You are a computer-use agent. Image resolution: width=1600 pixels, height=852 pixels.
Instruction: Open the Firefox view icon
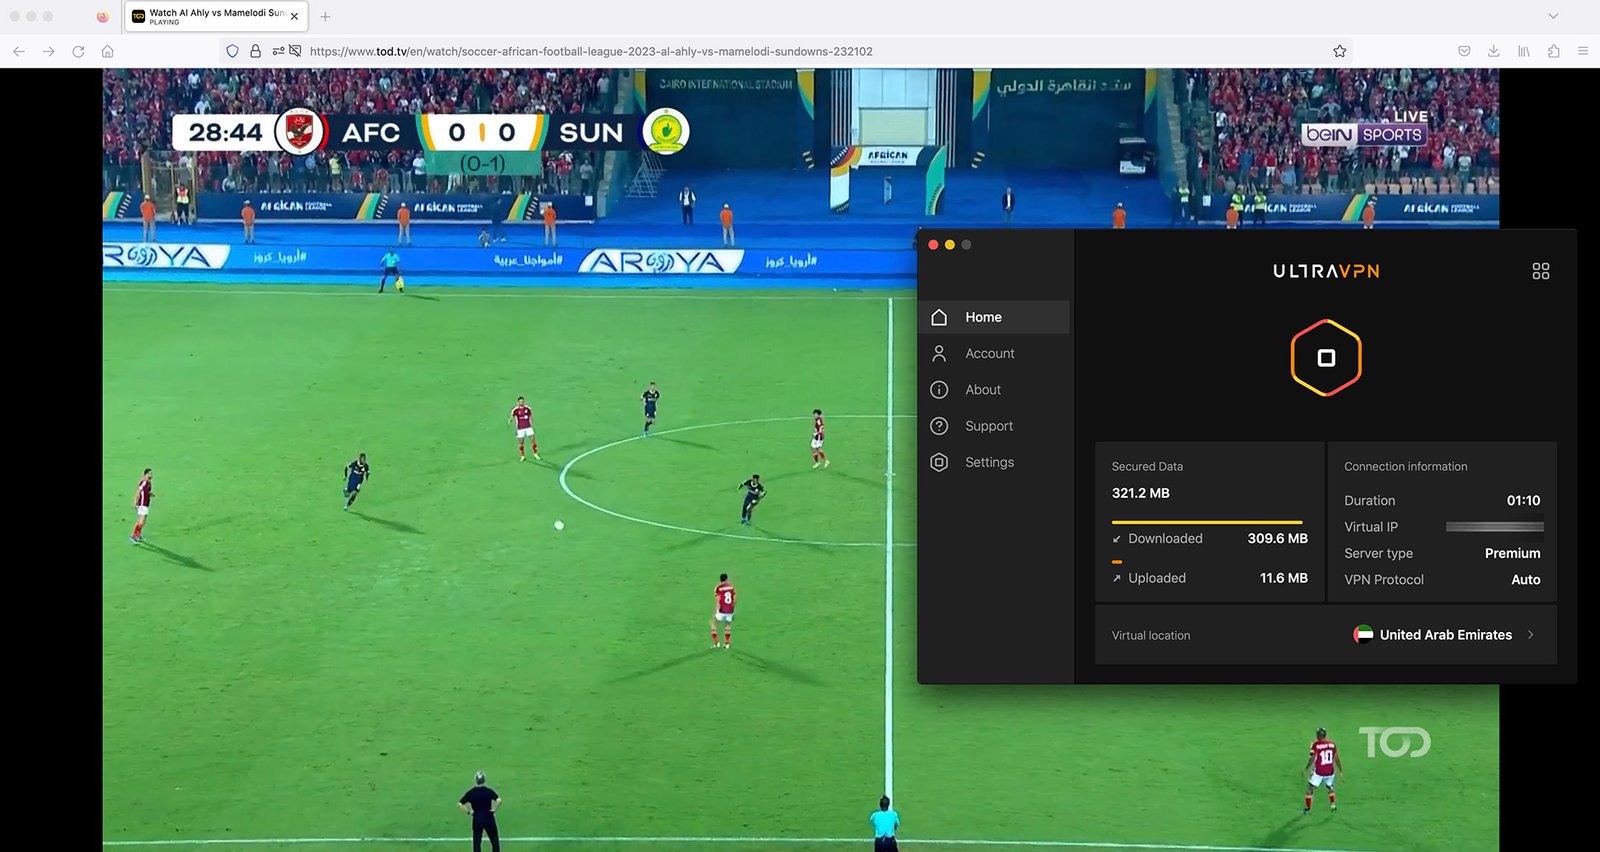coord(102,16)
